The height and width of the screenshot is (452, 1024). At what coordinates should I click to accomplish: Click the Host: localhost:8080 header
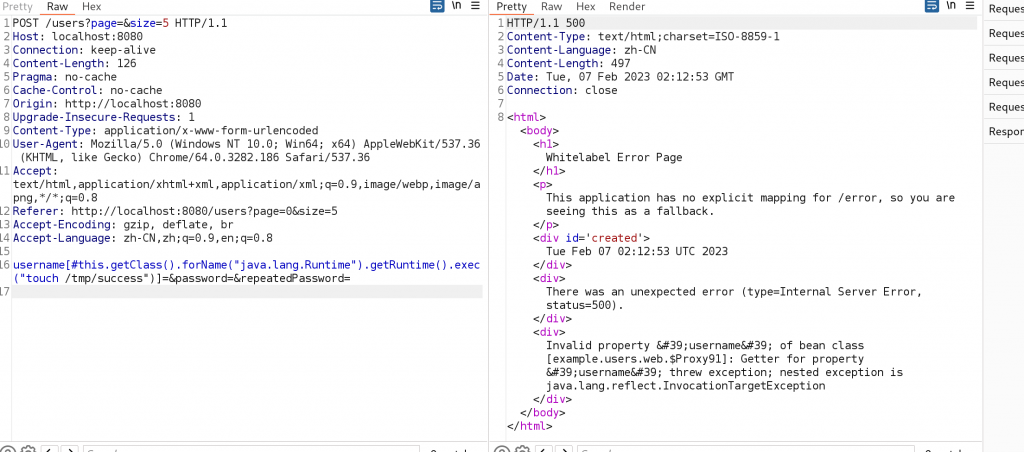(x=78, y=37)
